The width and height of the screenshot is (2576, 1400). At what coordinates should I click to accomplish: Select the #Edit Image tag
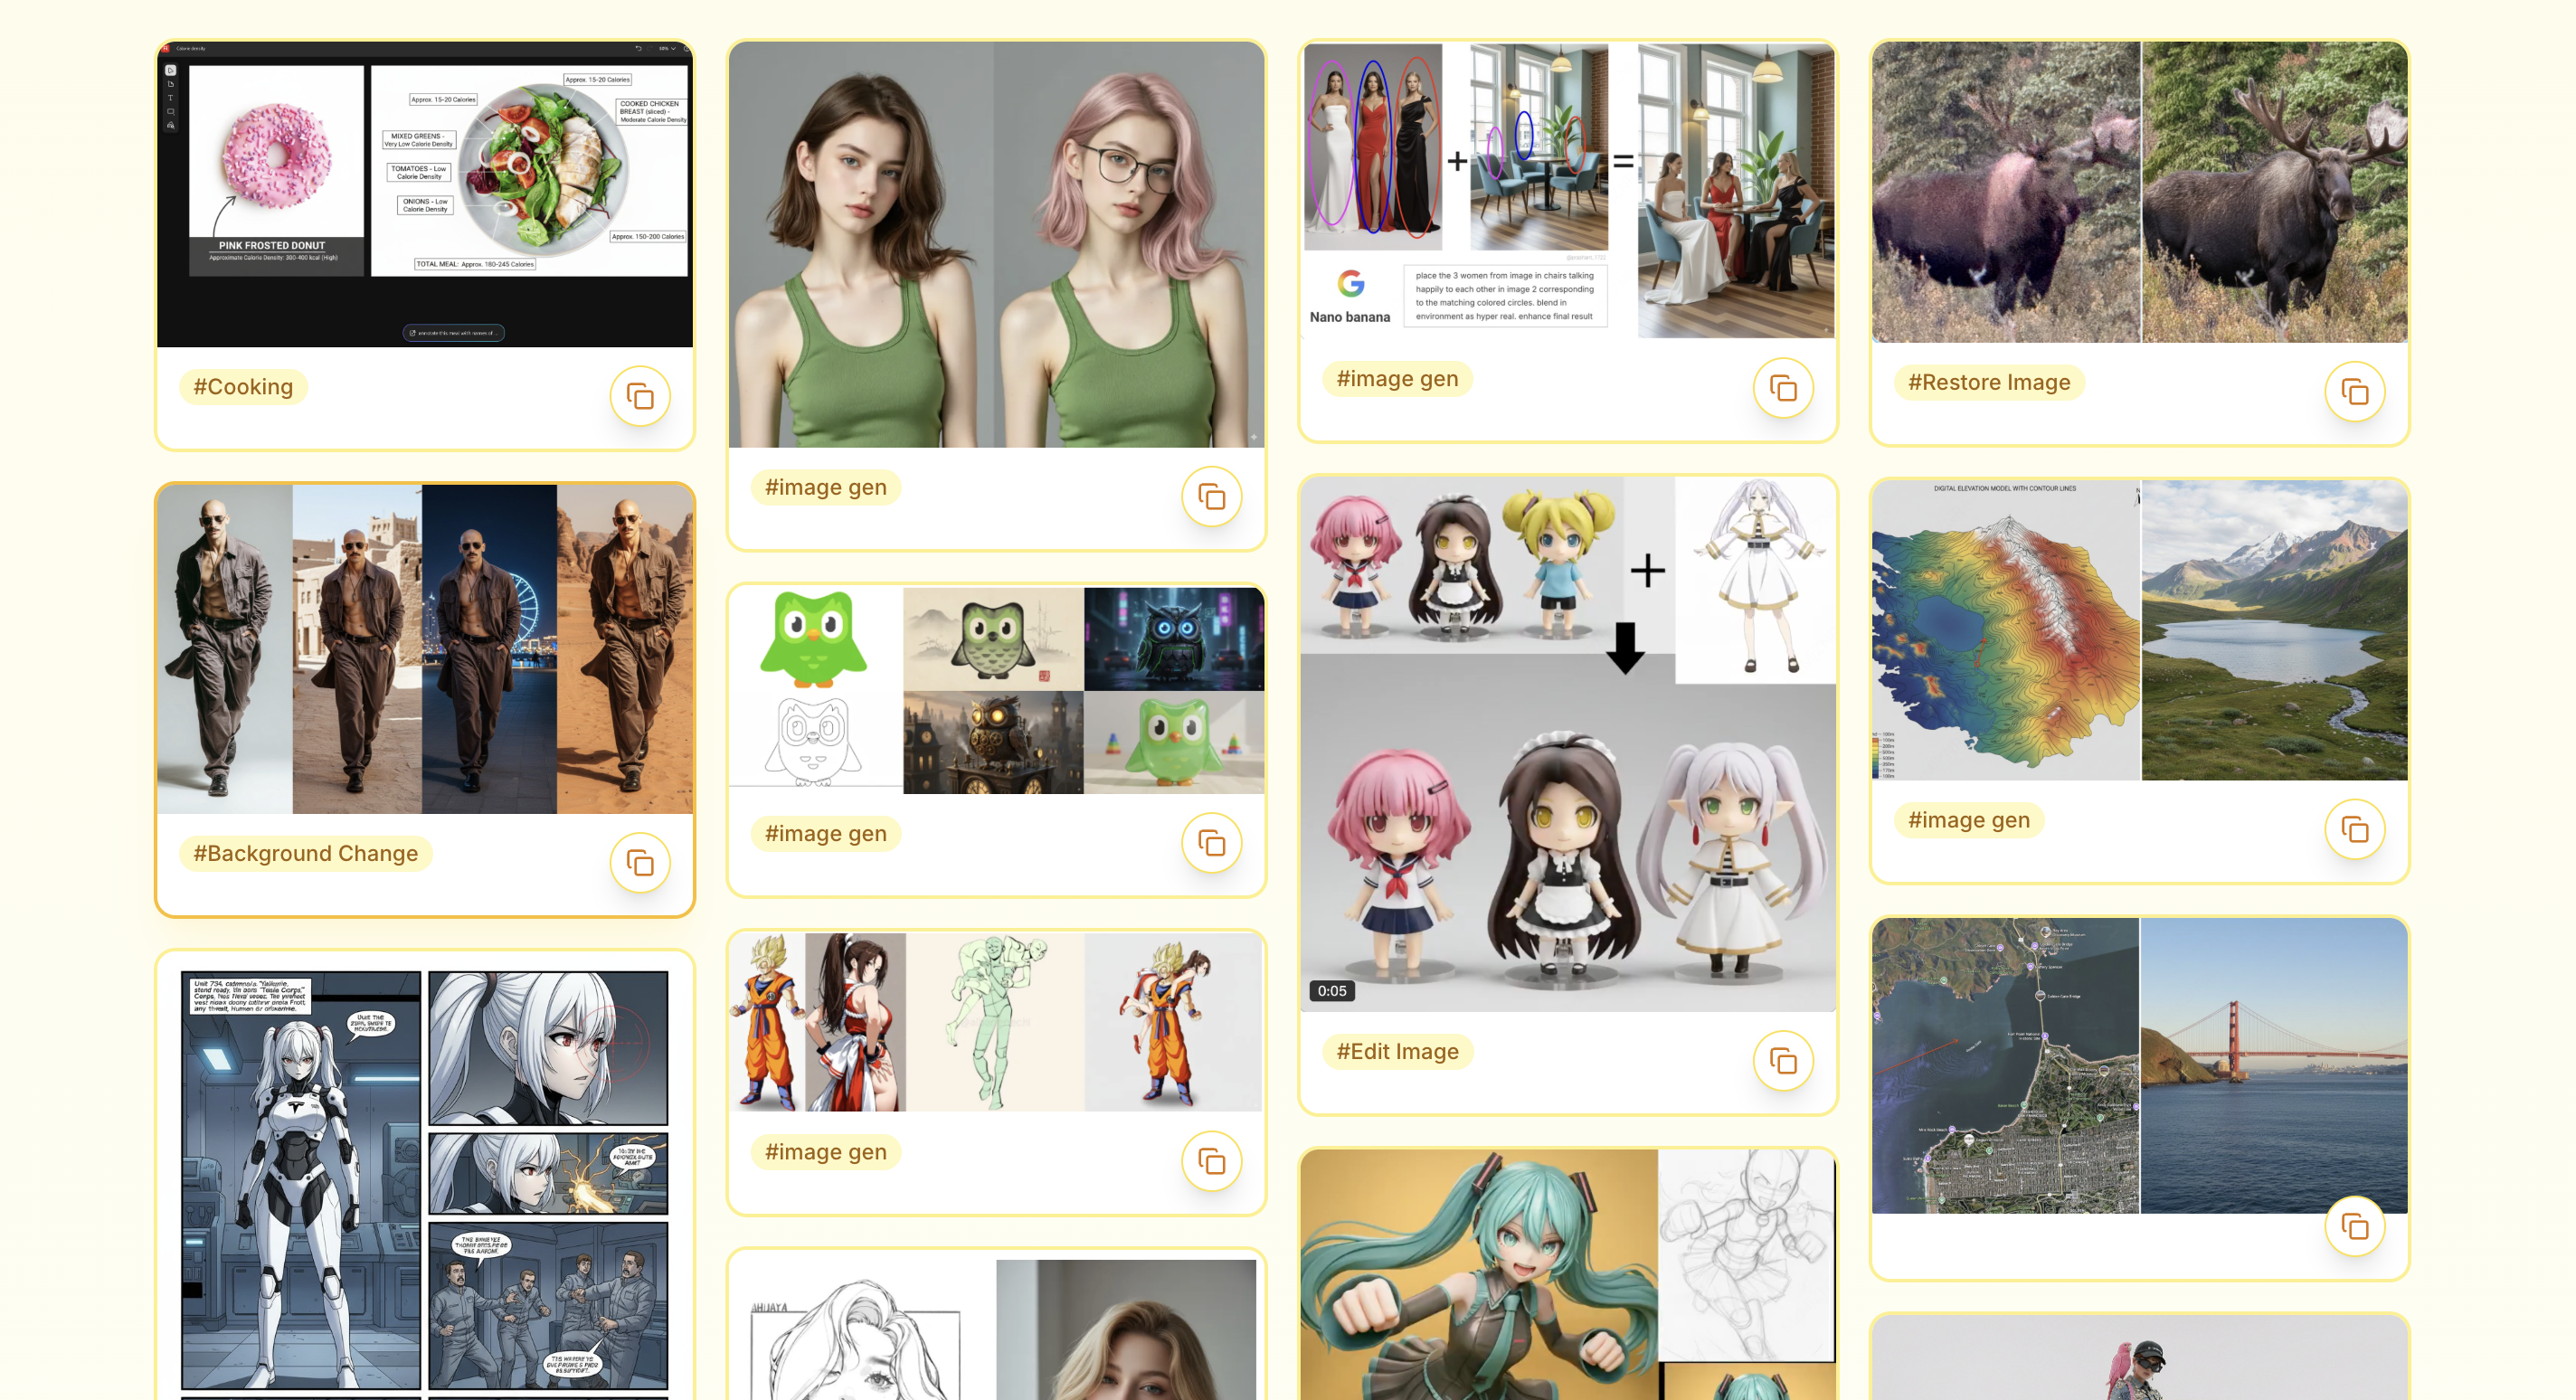pos(1397,1052)
